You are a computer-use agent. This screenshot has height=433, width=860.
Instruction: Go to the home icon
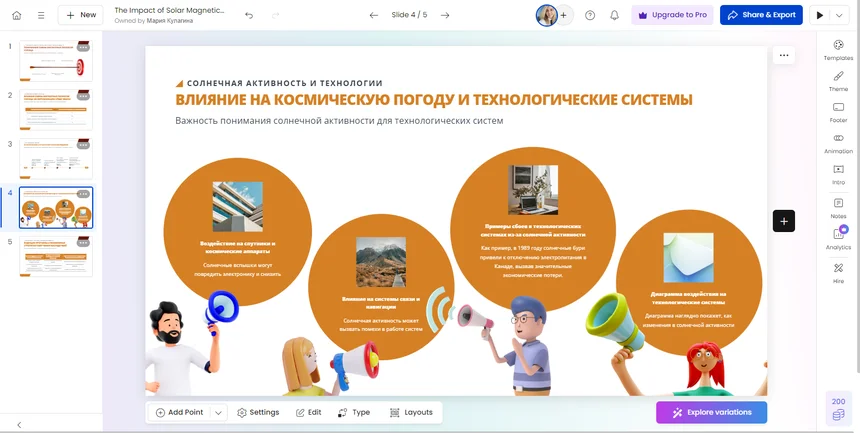pos(16,15)
